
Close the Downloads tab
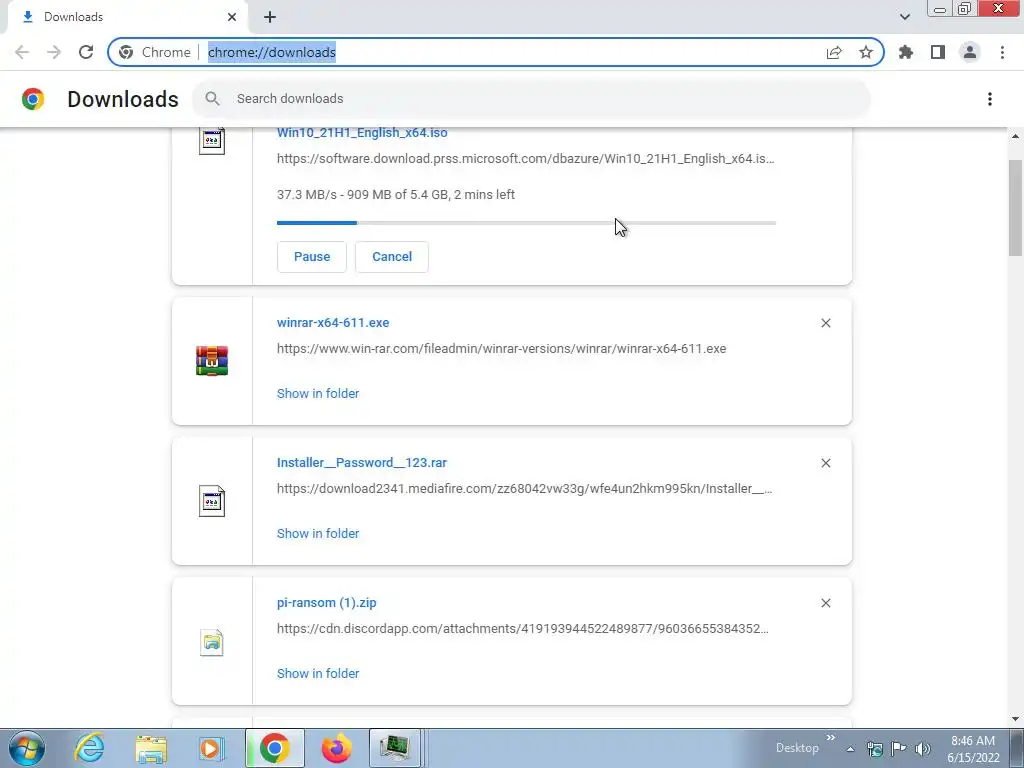232,17
